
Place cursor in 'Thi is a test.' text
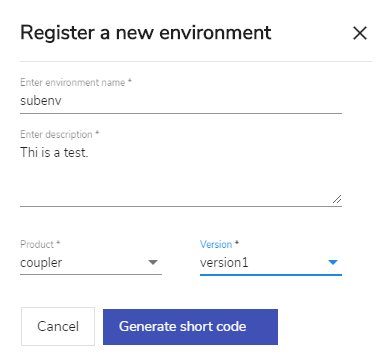point(54,153)
